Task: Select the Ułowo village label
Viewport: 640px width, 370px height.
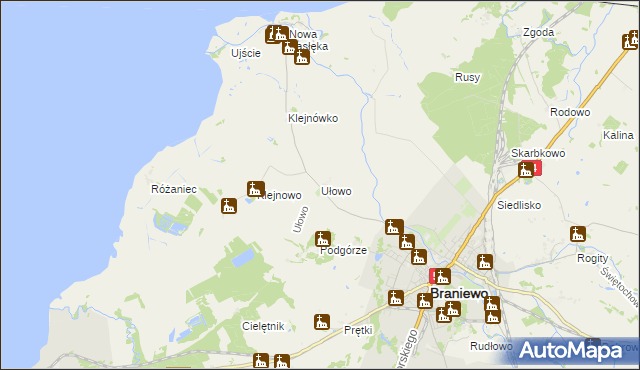Action: (x=336, y=191)
